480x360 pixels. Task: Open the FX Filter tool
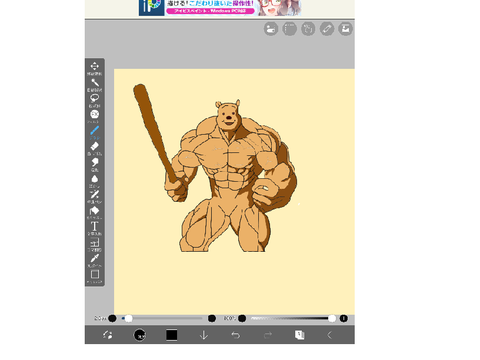[x=95, y=114]
